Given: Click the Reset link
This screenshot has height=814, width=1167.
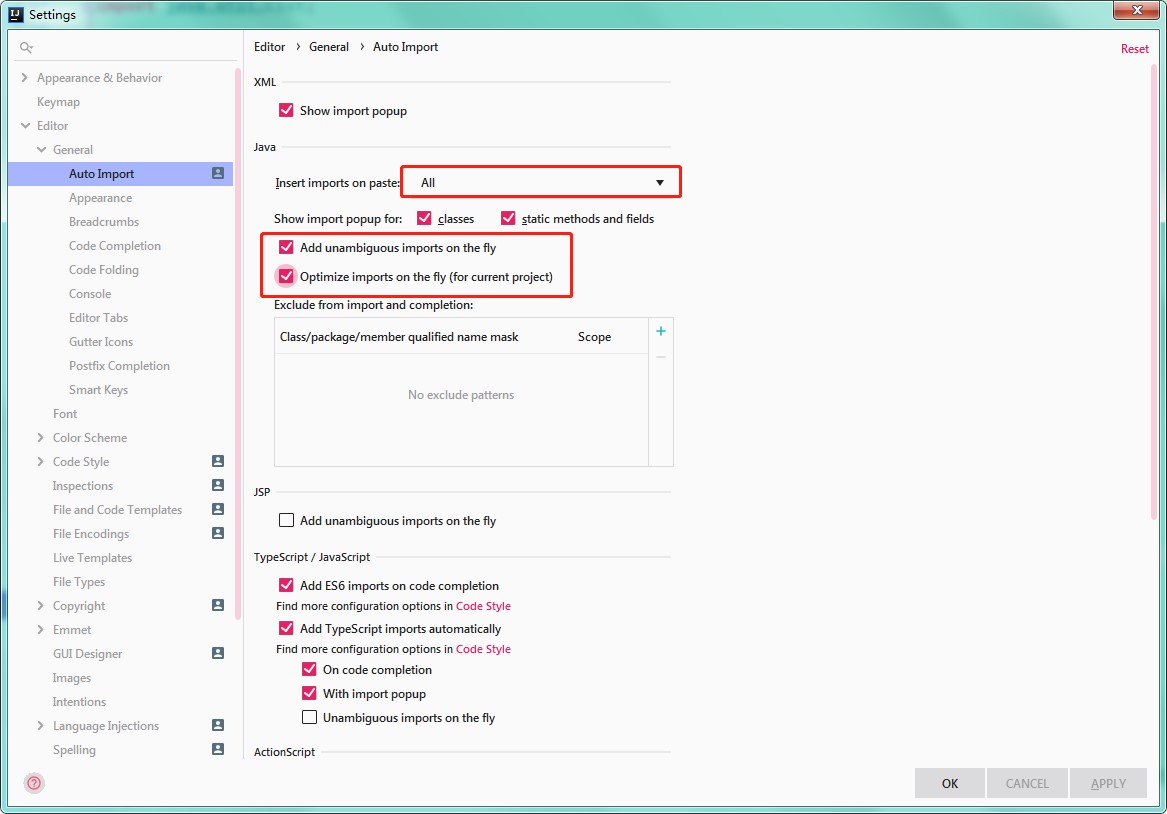Looking at the screenshot, I should tap(1134, 48).
